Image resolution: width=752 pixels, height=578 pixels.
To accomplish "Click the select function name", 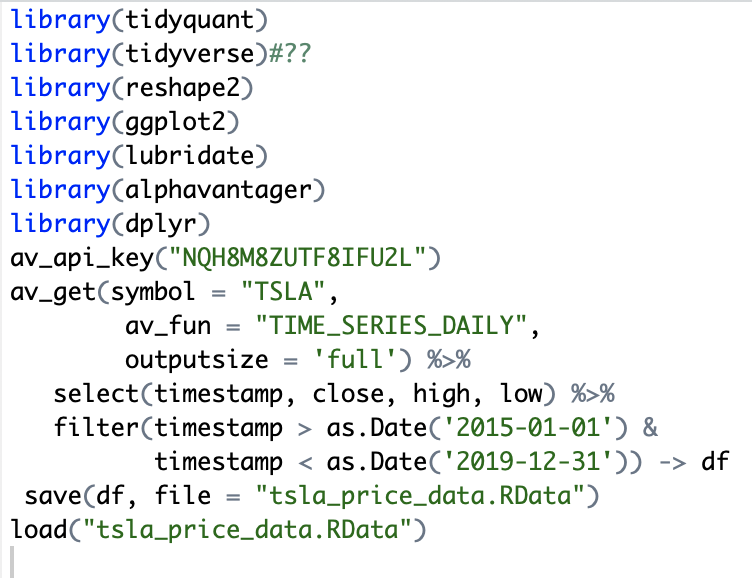I will [x=96, y=393].
